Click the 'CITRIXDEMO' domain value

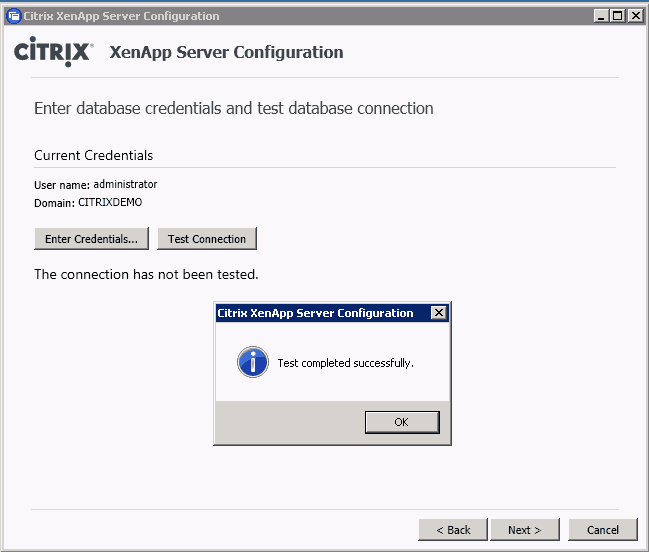(x=110, y=202)
